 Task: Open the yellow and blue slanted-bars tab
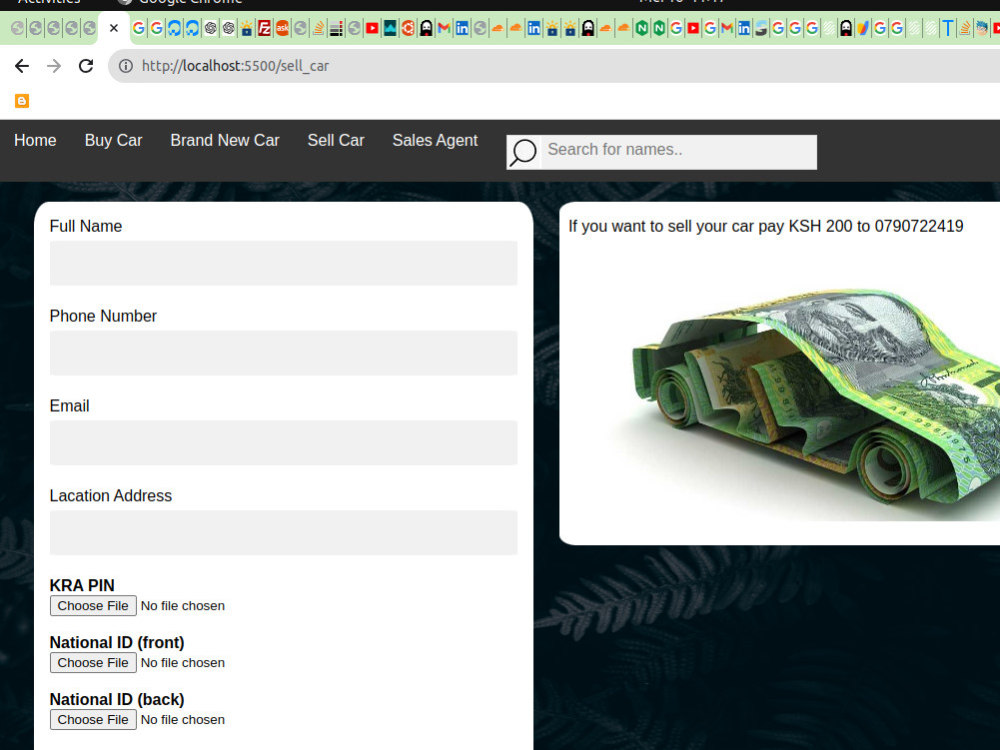click(863, 28)
